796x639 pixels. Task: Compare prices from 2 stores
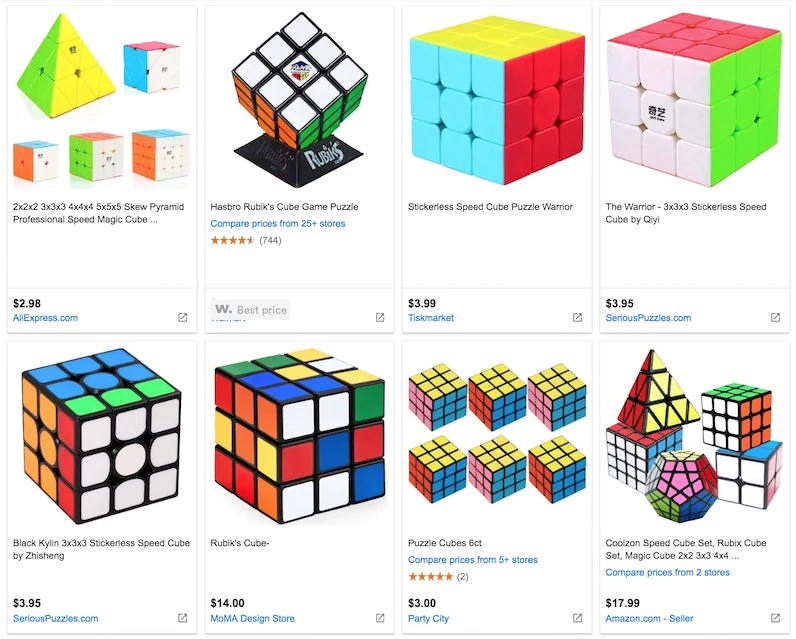[x=667, y=573]
